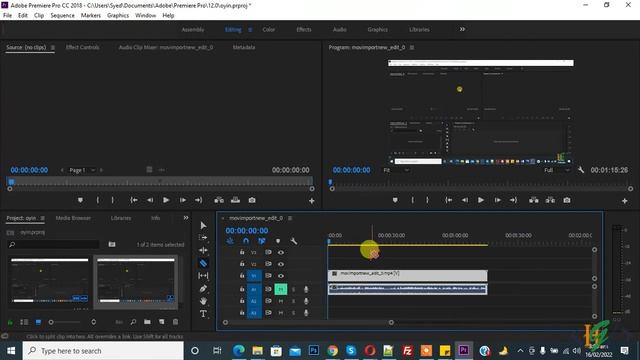
Task: Select the Type tool
Action: point(203,314)
